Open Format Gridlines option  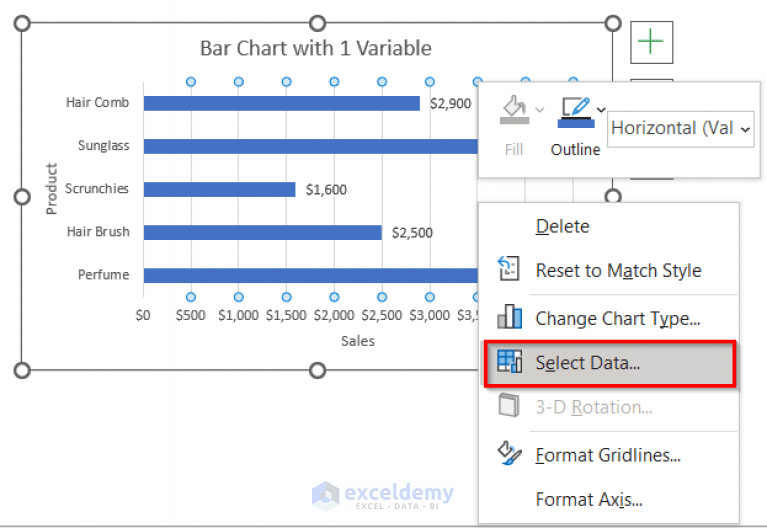click(x=608, y=456)
